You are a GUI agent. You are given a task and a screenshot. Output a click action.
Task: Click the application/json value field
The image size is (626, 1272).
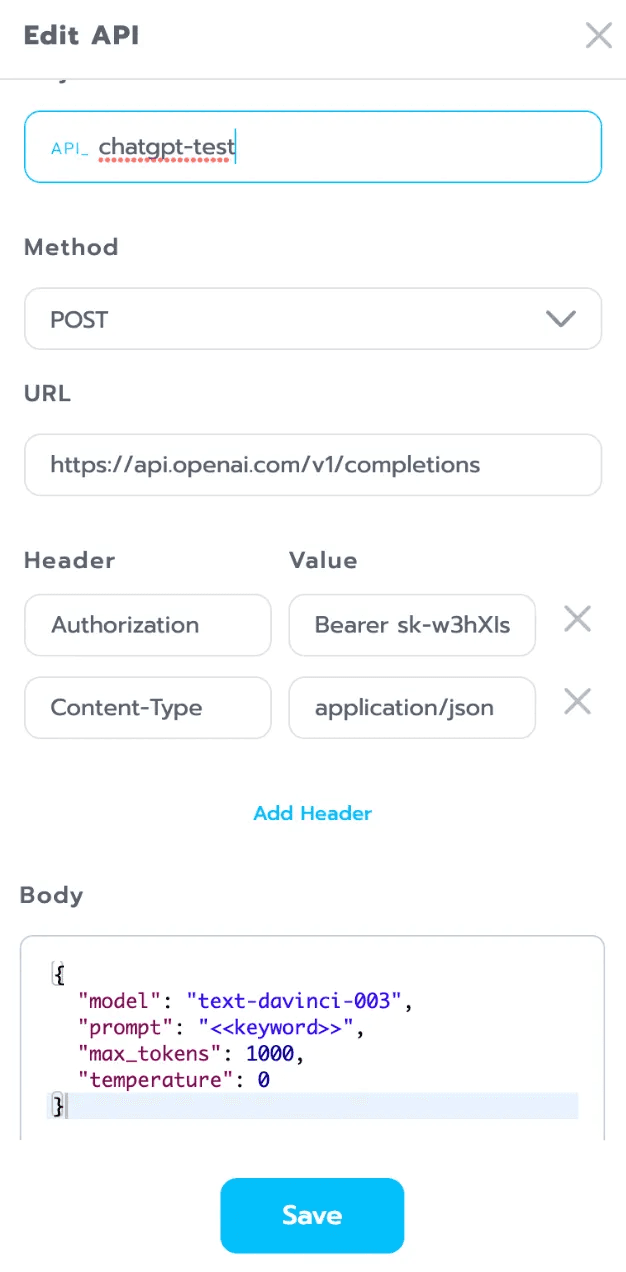point(411,707)
